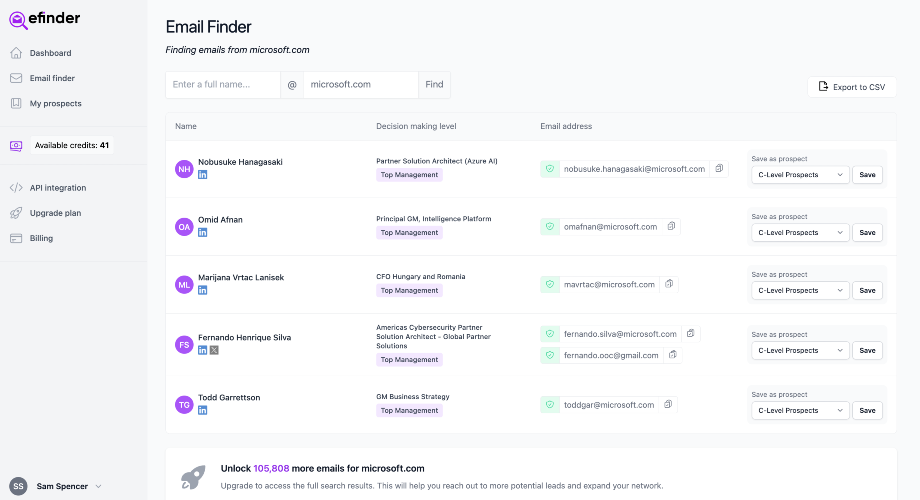Click the Find button
Screen dimensions: 920x500
434,85
